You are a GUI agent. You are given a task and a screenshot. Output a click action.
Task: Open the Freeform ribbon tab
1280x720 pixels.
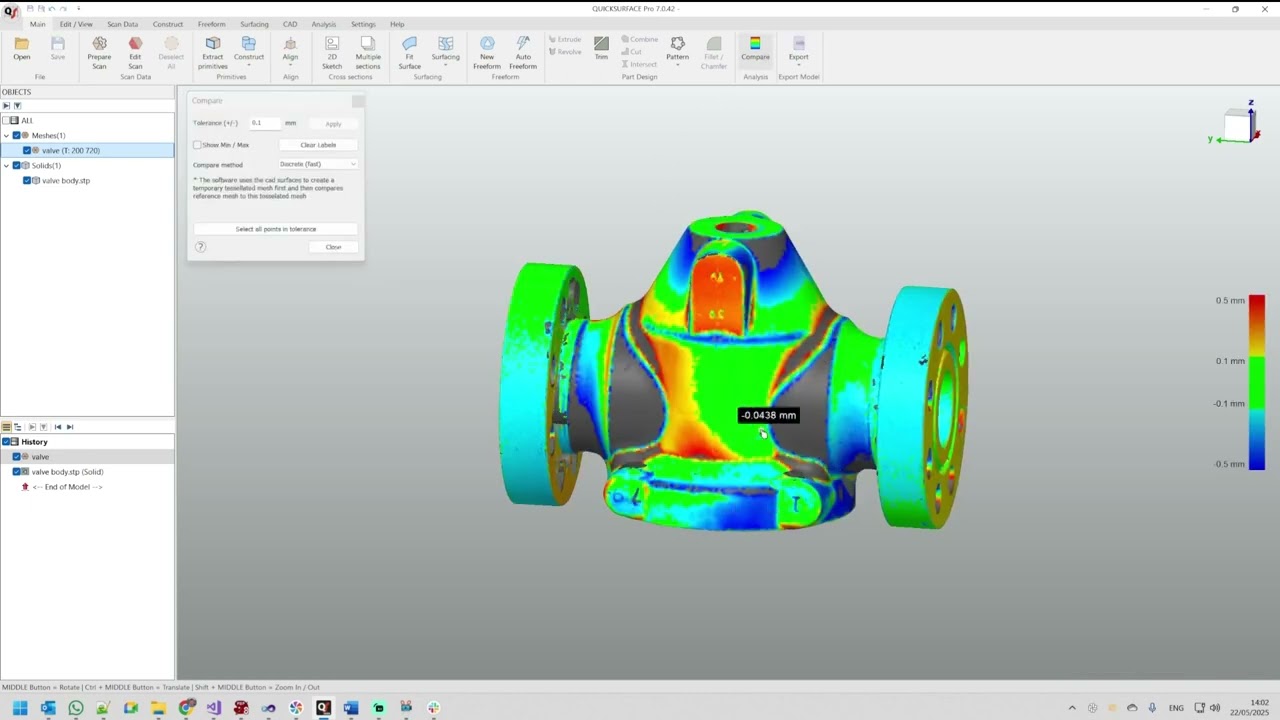pyautogui.click(x=211, y=24)
